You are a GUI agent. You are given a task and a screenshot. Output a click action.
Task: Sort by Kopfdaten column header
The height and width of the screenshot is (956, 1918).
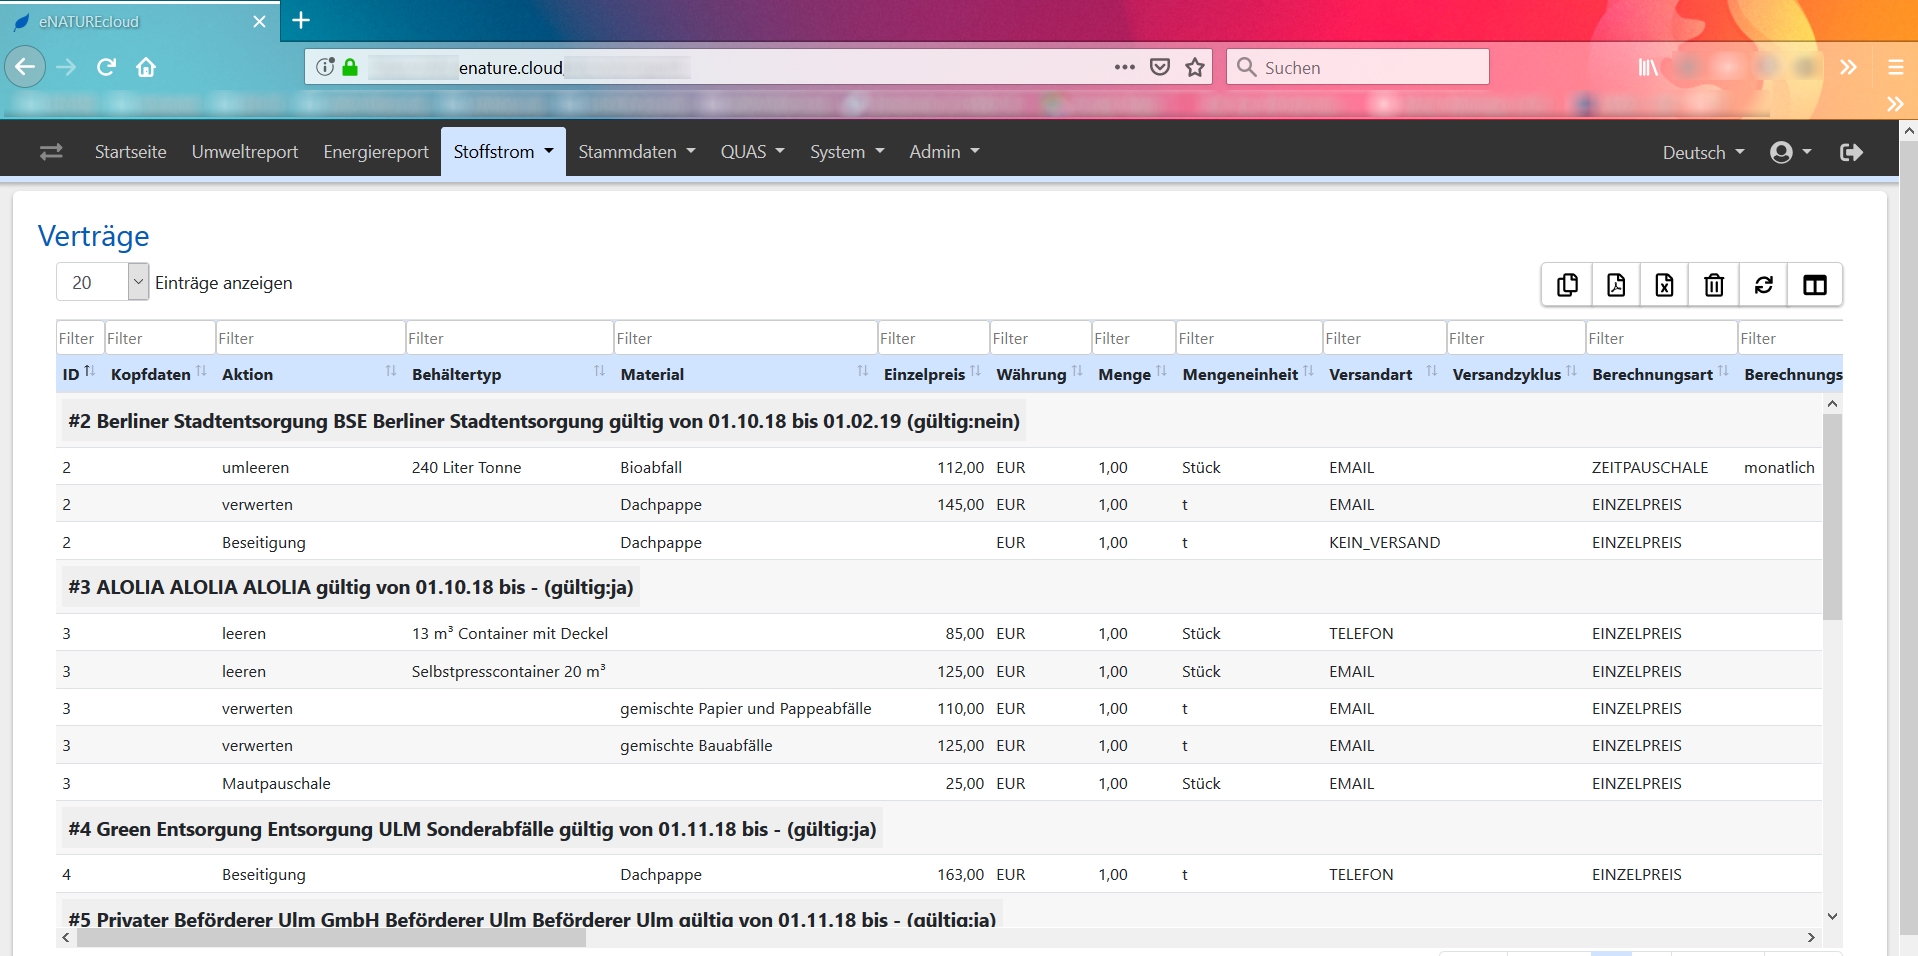(x=158, y=374)
